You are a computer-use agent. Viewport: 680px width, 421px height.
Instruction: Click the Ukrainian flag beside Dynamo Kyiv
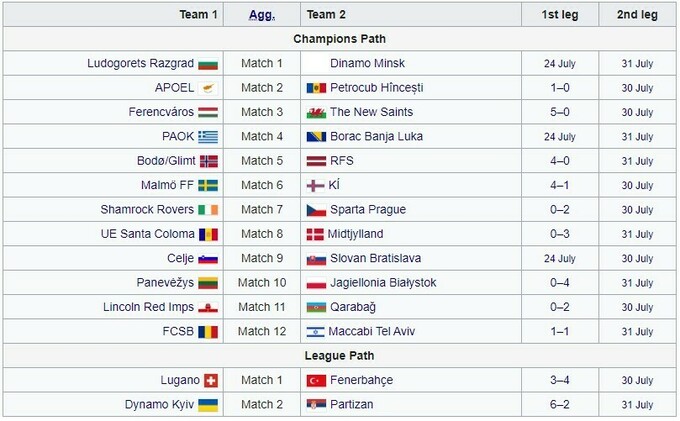click(x=208, y=405)
